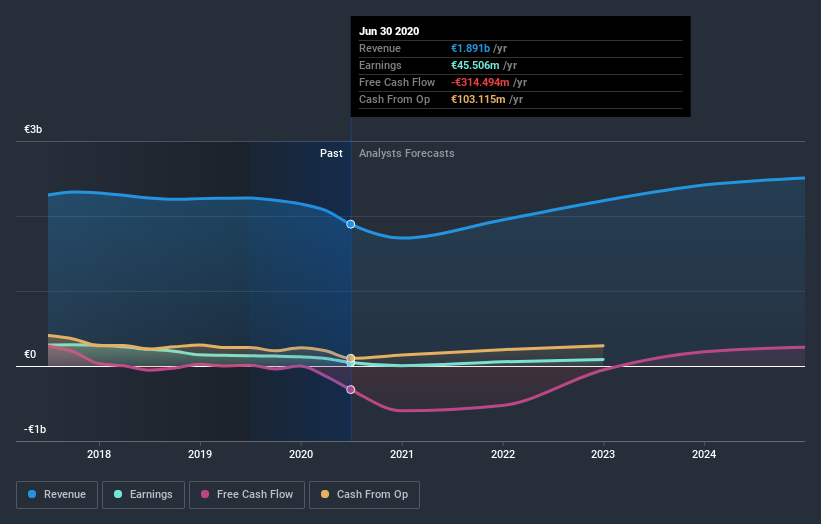This screenshot has width=821, height=524.
Task: Select the 2021 x-axis label
Action: [402, 454]
